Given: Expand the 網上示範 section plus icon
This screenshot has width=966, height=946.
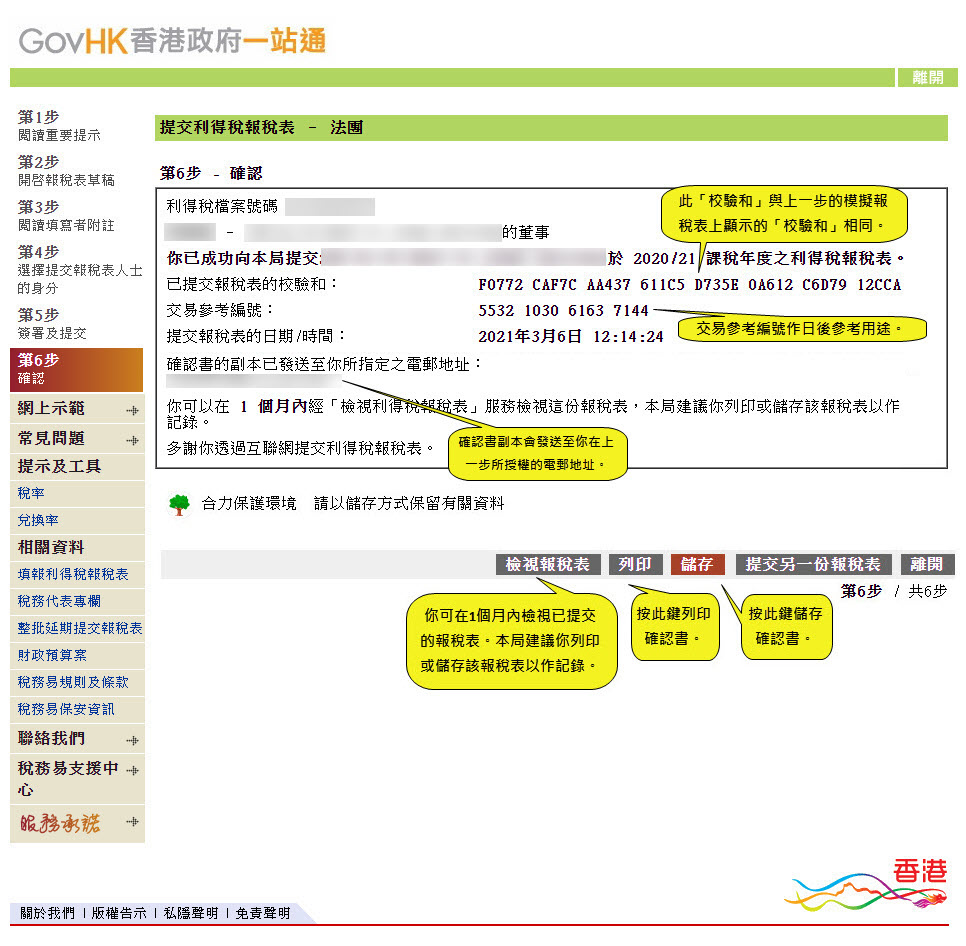Looking at the screenshot, I should point(132,410).
